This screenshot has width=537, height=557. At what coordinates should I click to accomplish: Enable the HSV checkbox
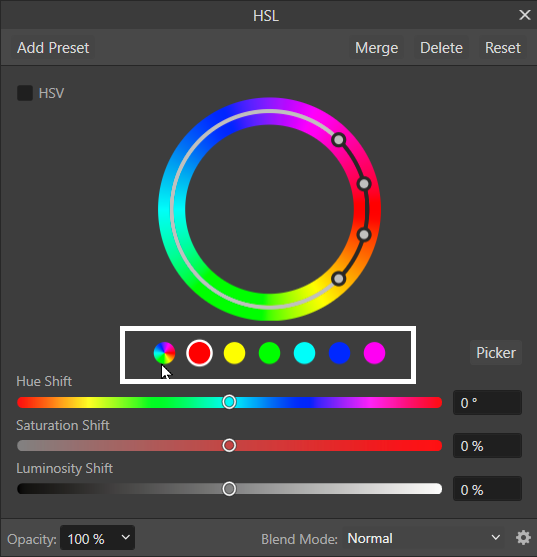pos(25,93)
